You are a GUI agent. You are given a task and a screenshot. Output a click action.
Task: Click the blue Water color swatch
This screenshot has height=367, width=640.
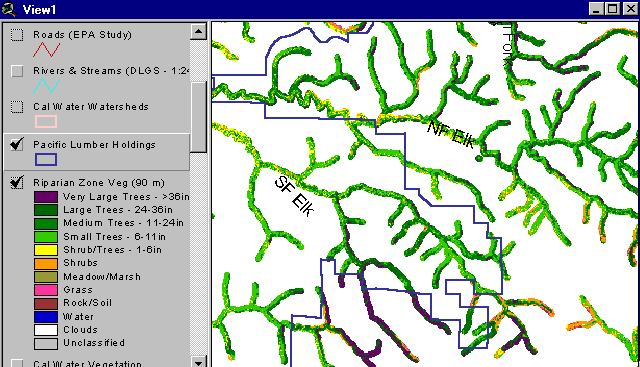[x=46, y=317]
